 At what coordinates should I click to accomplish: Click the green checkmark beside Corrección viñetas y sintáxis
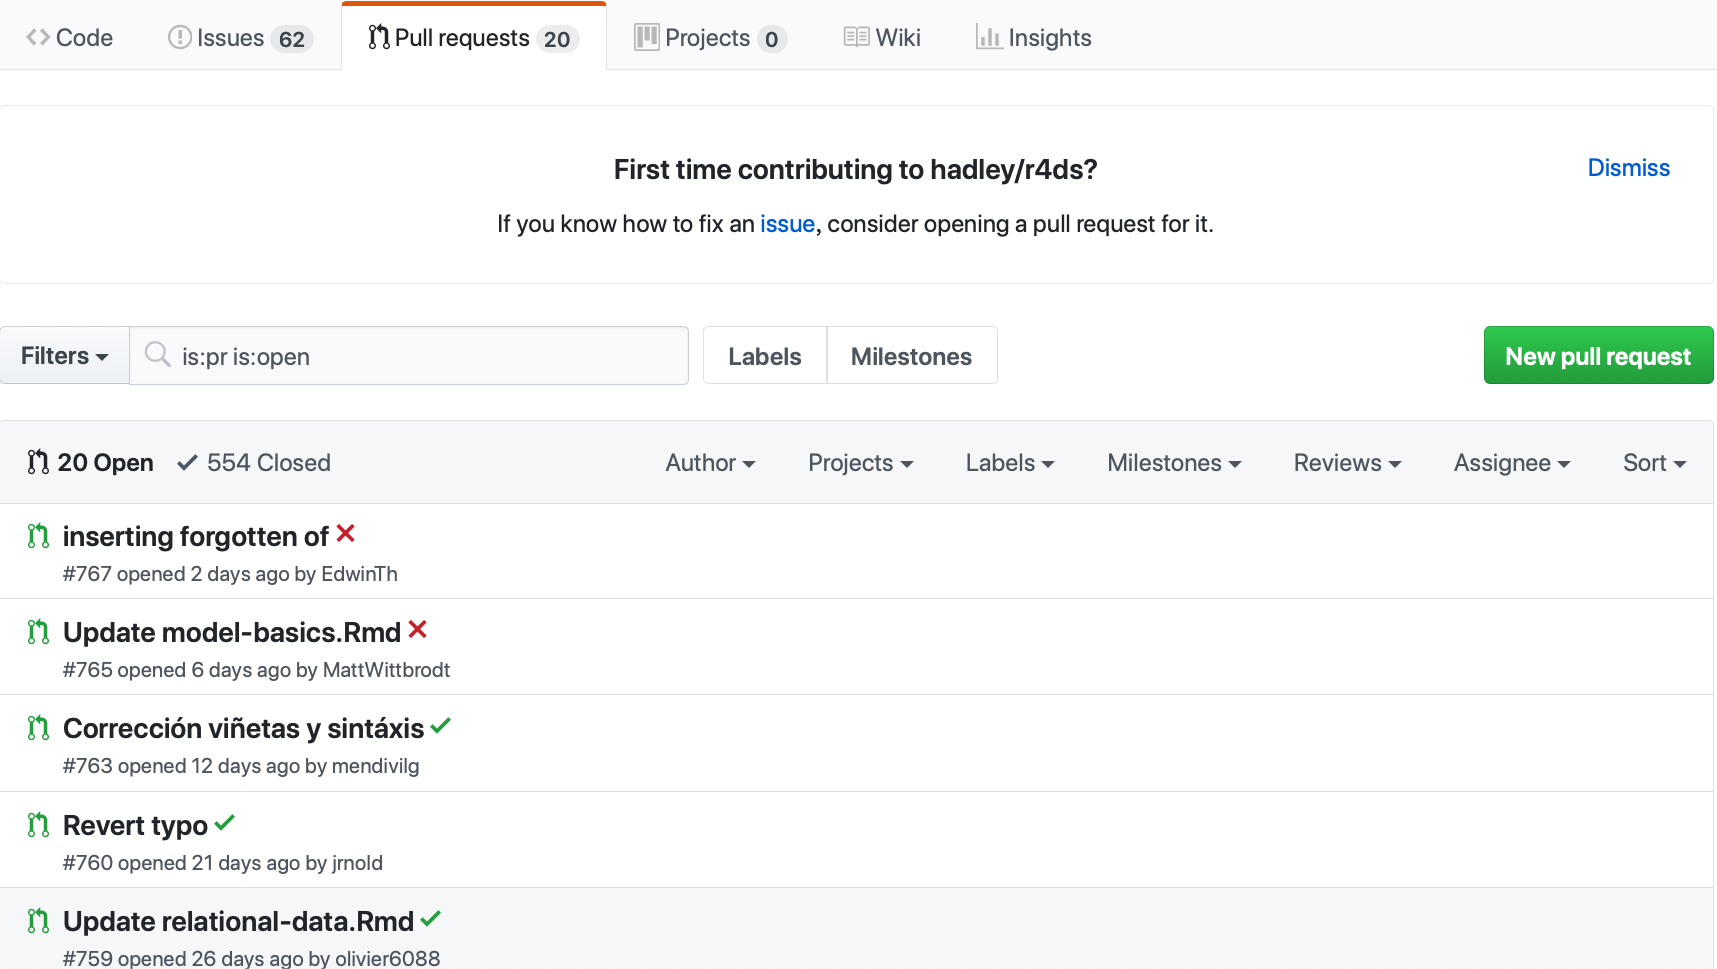click(441, 726)
